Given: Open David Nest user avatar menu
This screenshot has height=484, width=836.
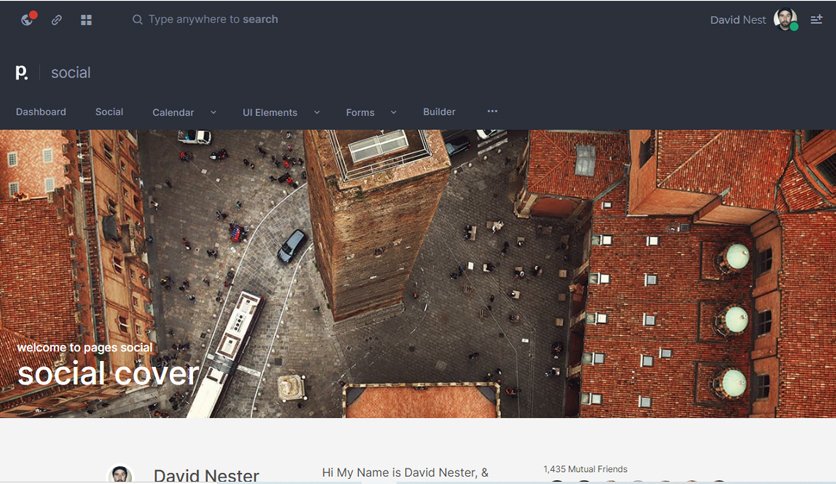Looking at the screenshot, I should [x=785, y=20].
